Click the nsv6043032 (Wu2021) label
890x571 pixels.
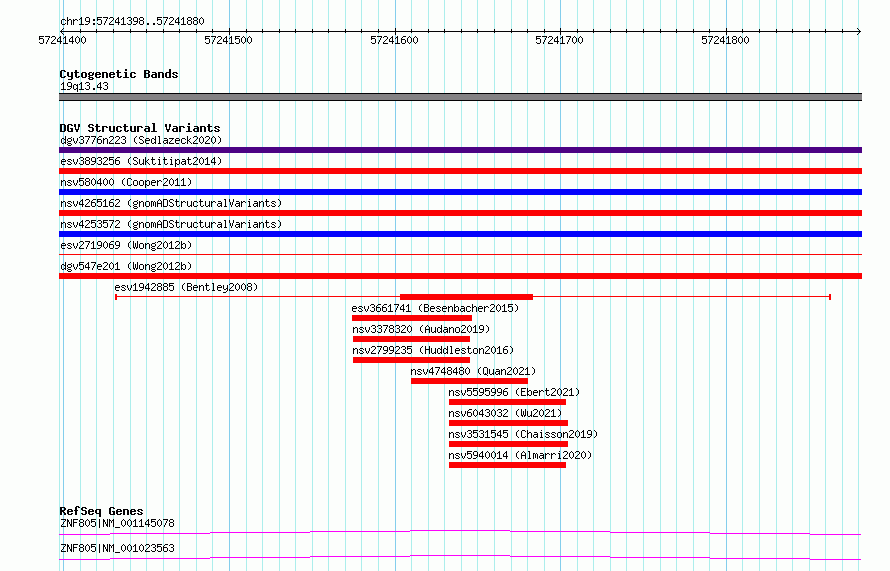point(505,413)
